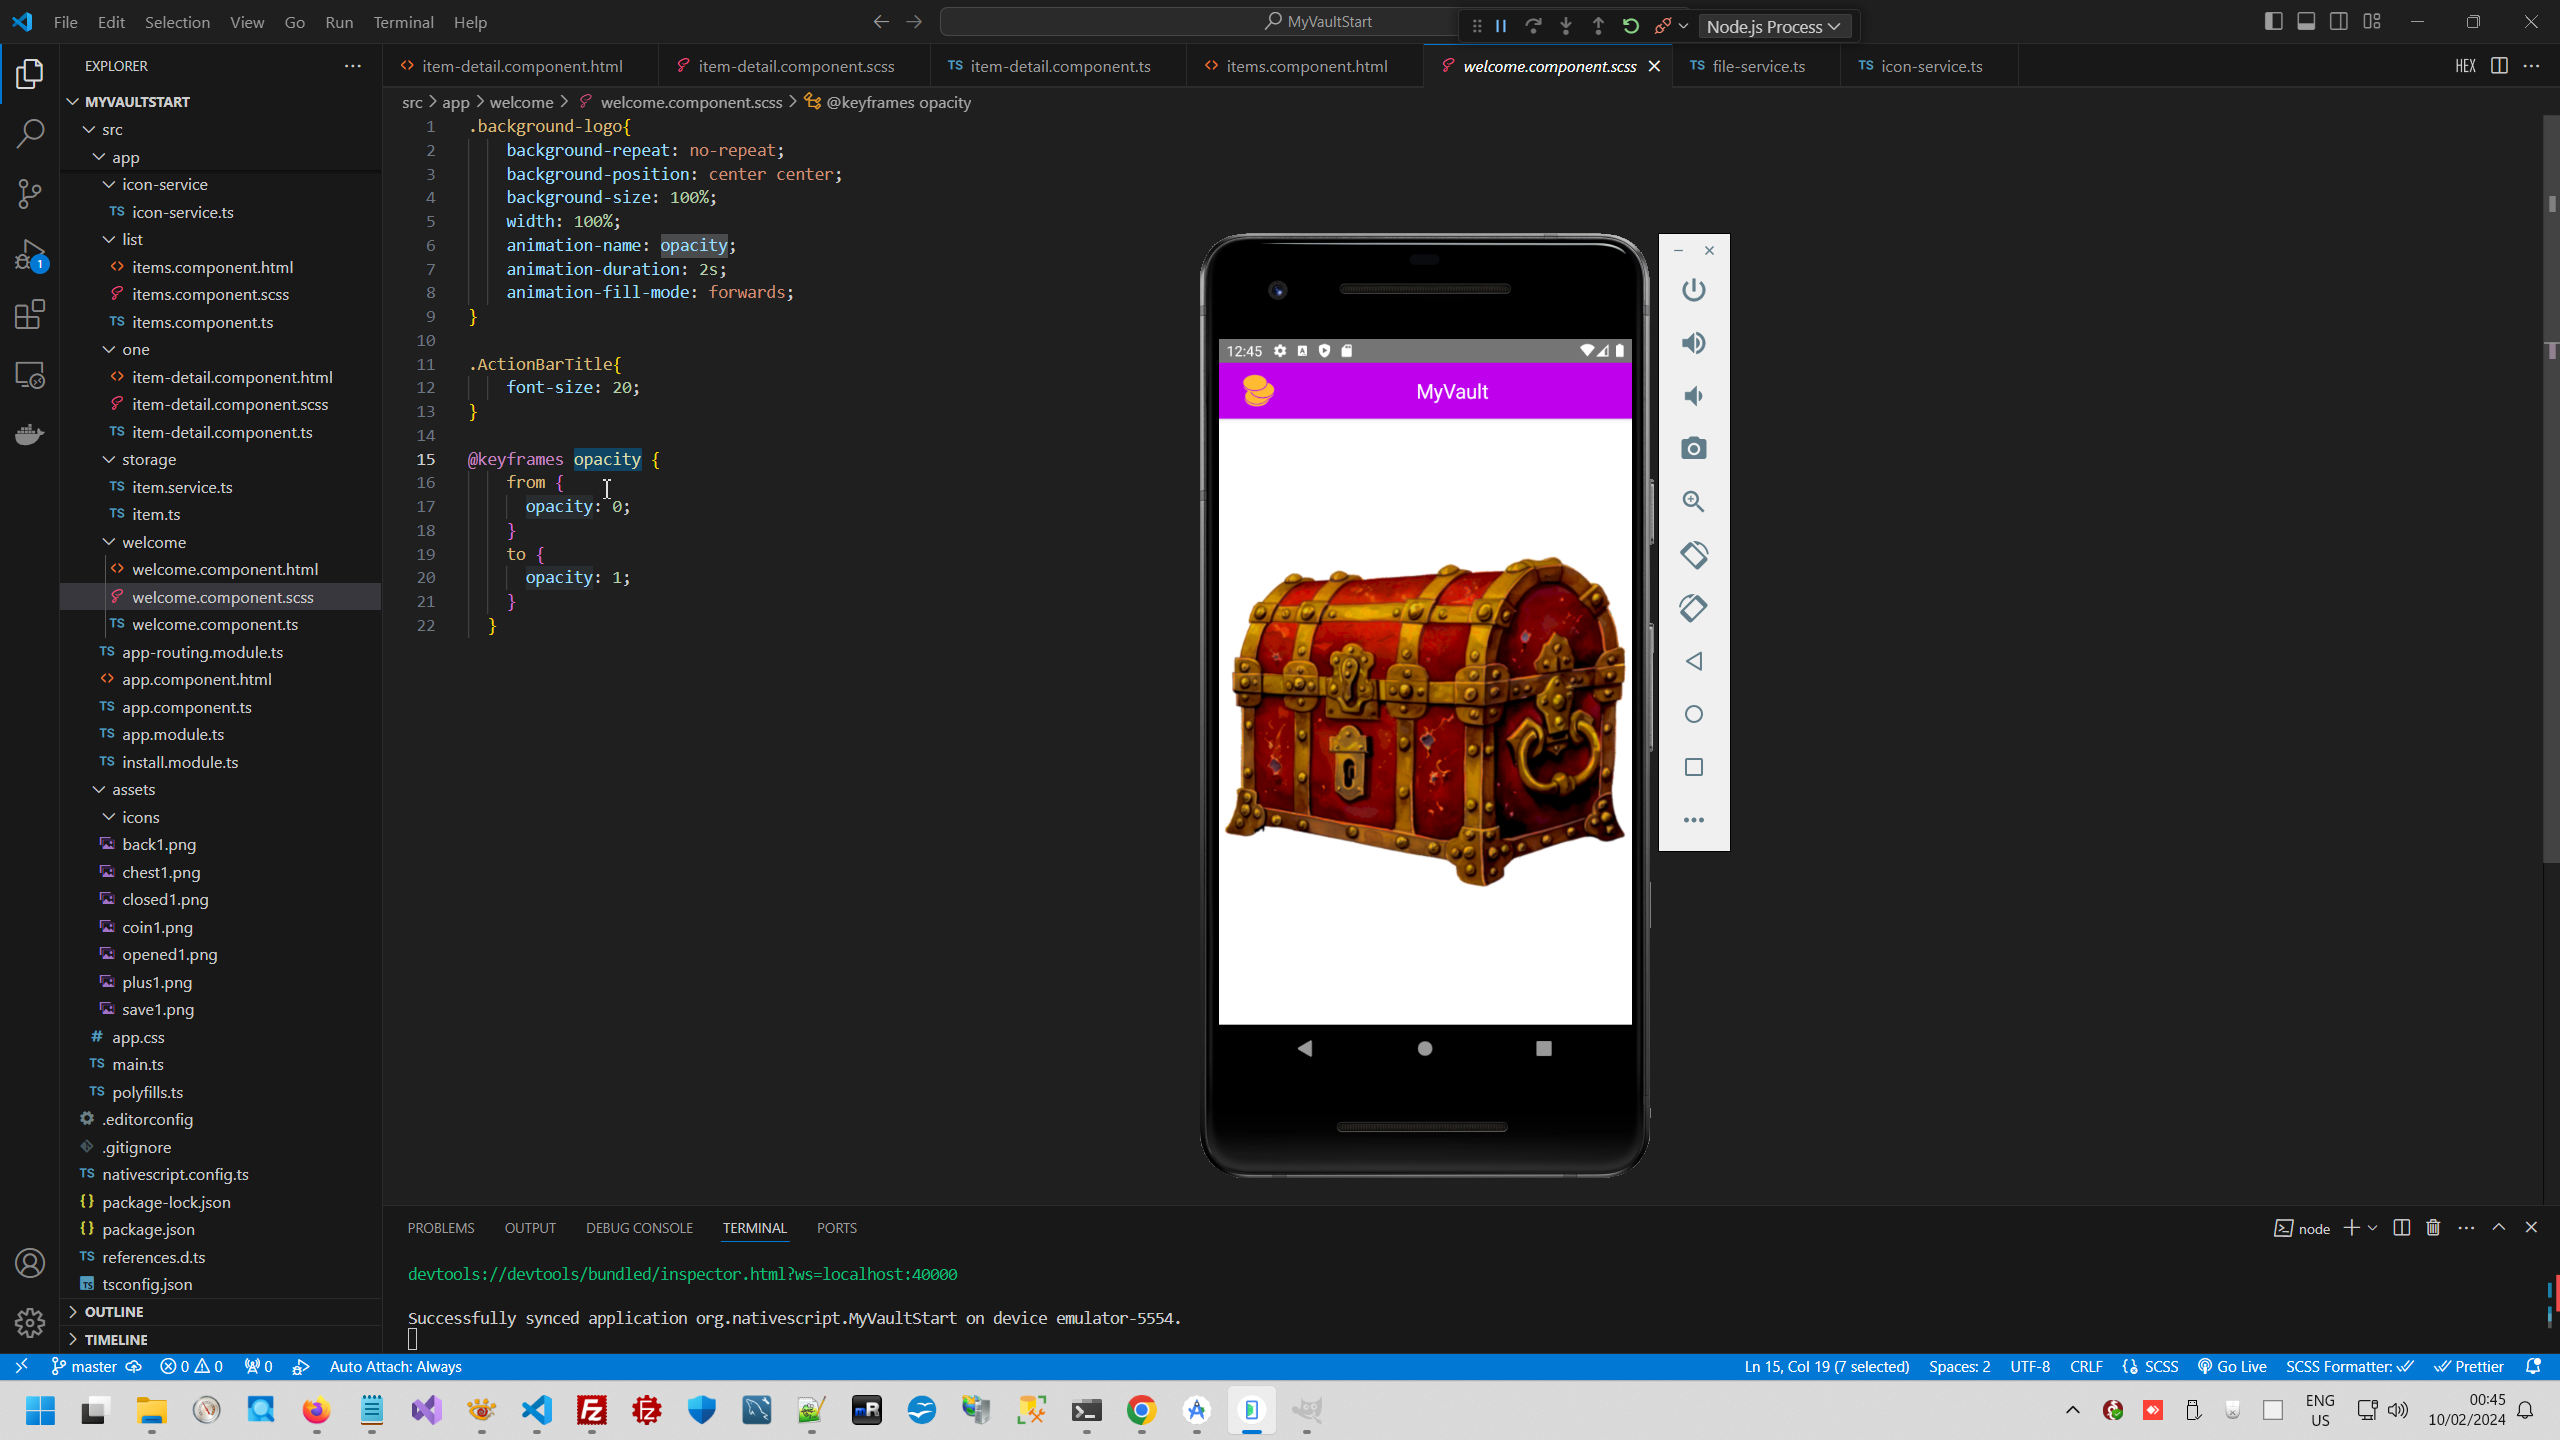Pause the Node.js debug session
This screenshot has width=2560, height=1440.
[x=1500, y=26]
